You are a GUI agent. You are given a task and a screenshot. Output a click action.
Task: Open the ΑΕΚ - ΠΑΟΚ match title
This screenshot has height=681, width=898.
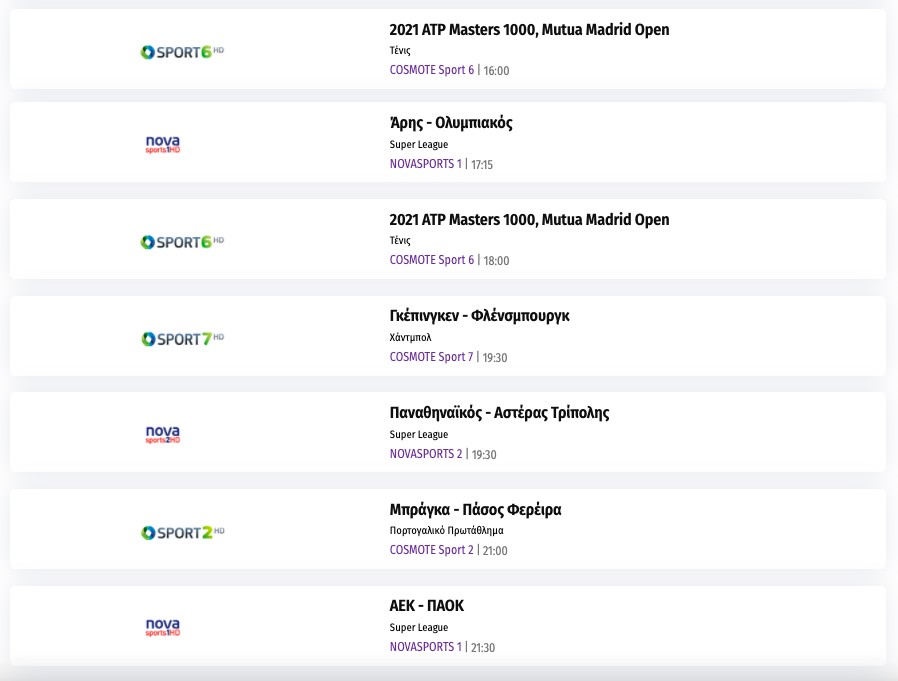427,606
